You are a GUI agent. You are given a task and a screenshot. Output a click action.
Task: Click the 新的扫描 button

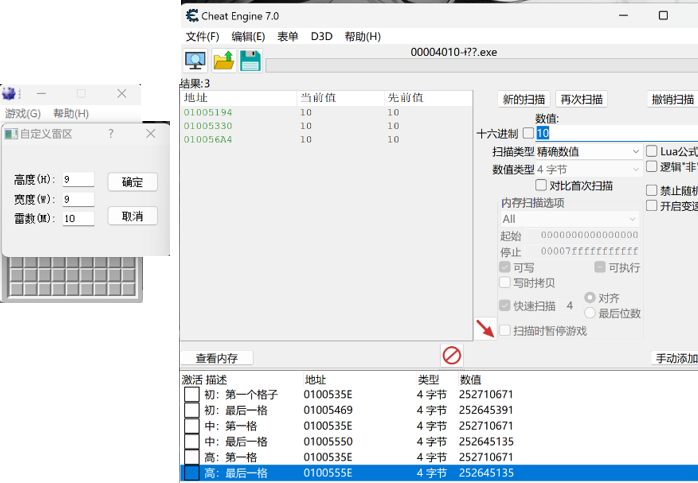coord(524,99)
